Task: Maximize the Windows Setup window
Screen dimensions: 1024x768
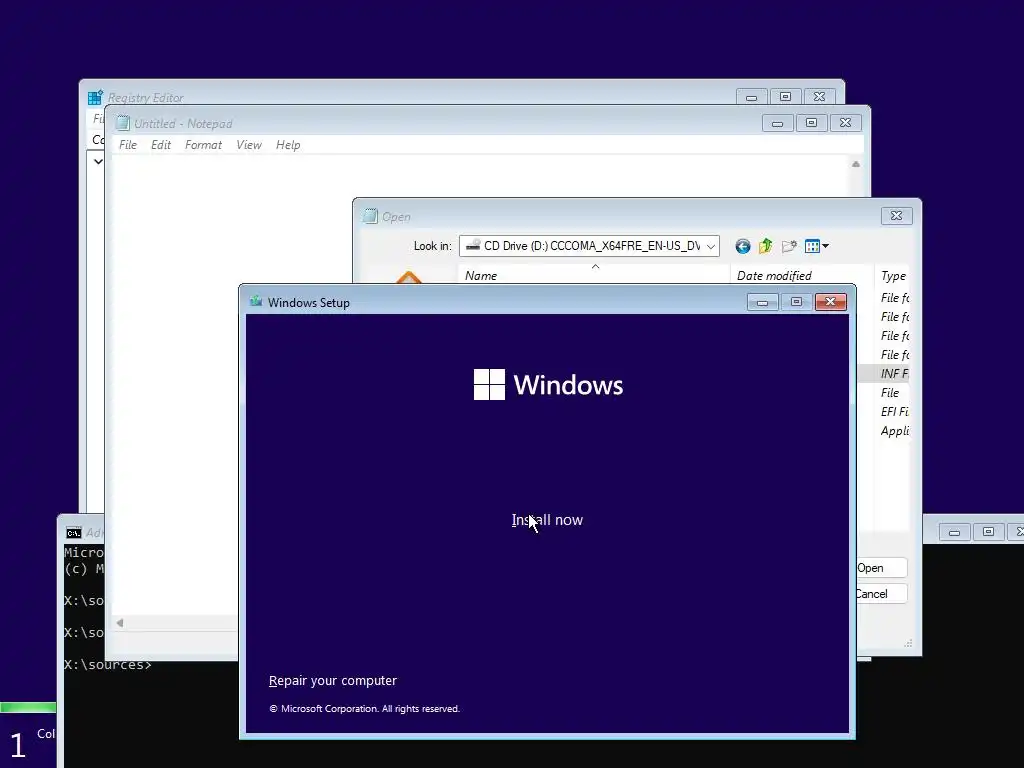Action: pos(796,302)
